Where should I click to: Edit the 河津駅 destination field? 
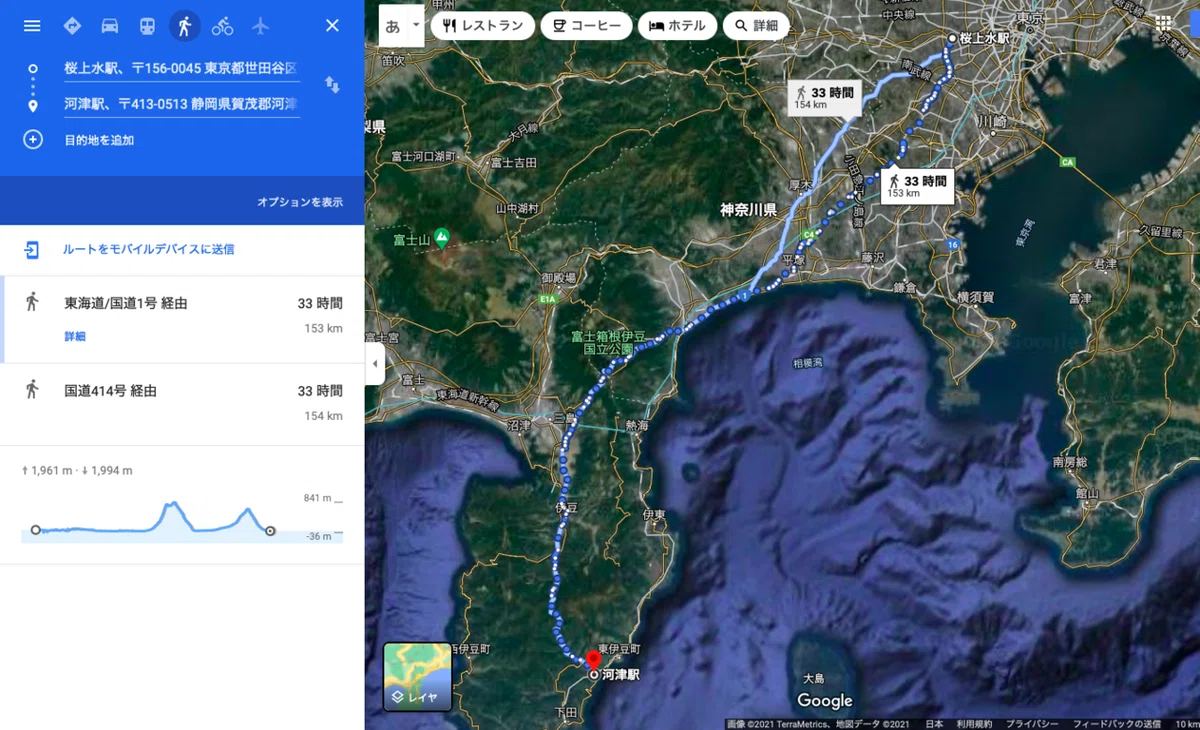pos(181,104)
